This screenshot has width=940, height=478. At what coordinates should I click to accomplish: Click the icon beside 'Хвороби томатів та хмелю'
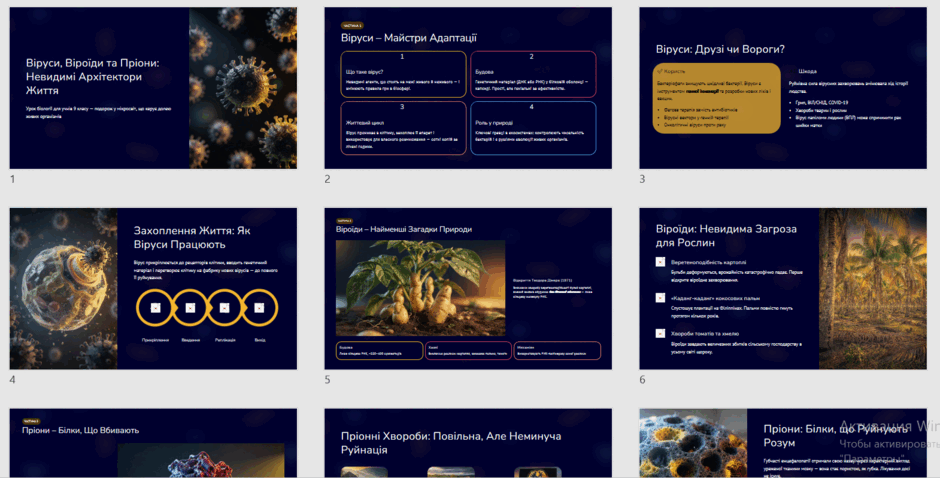click(660, 333)
